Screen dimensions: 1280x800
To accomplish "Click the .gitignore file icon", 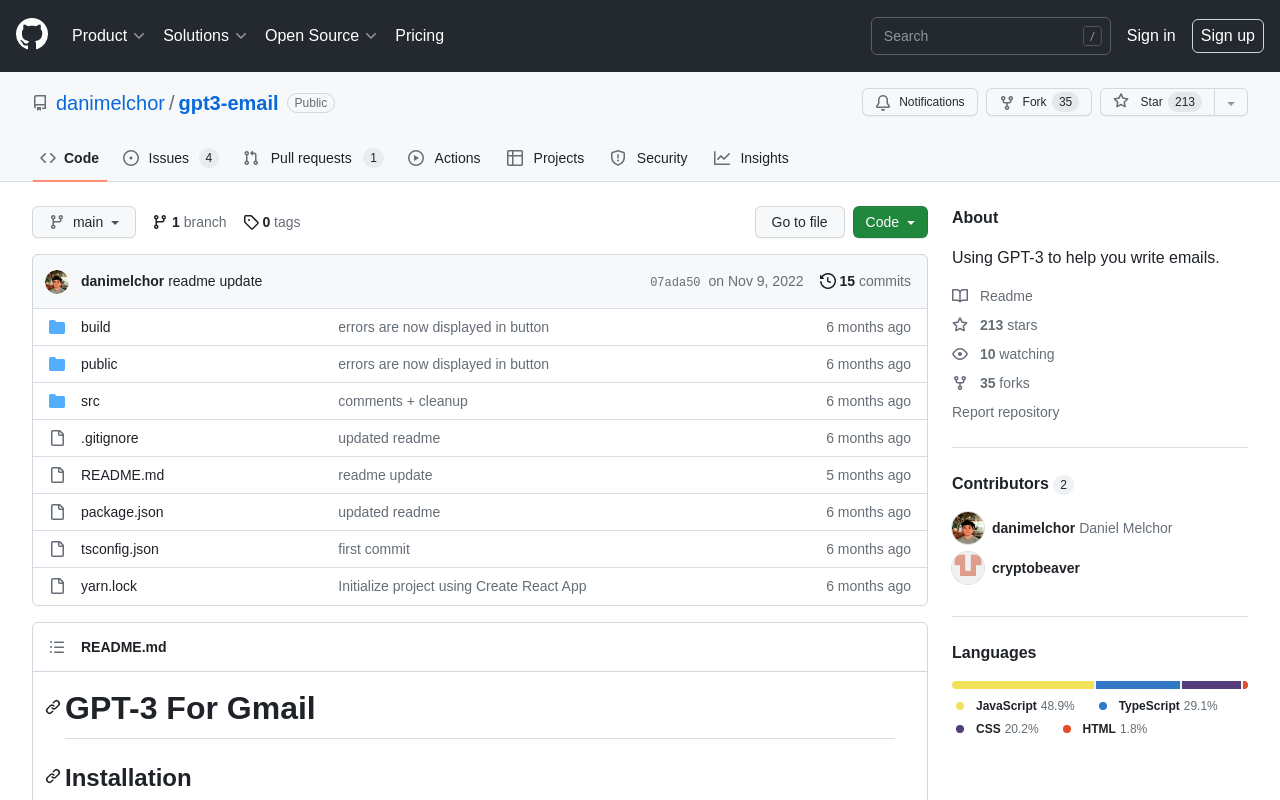I will click(57, 438).
